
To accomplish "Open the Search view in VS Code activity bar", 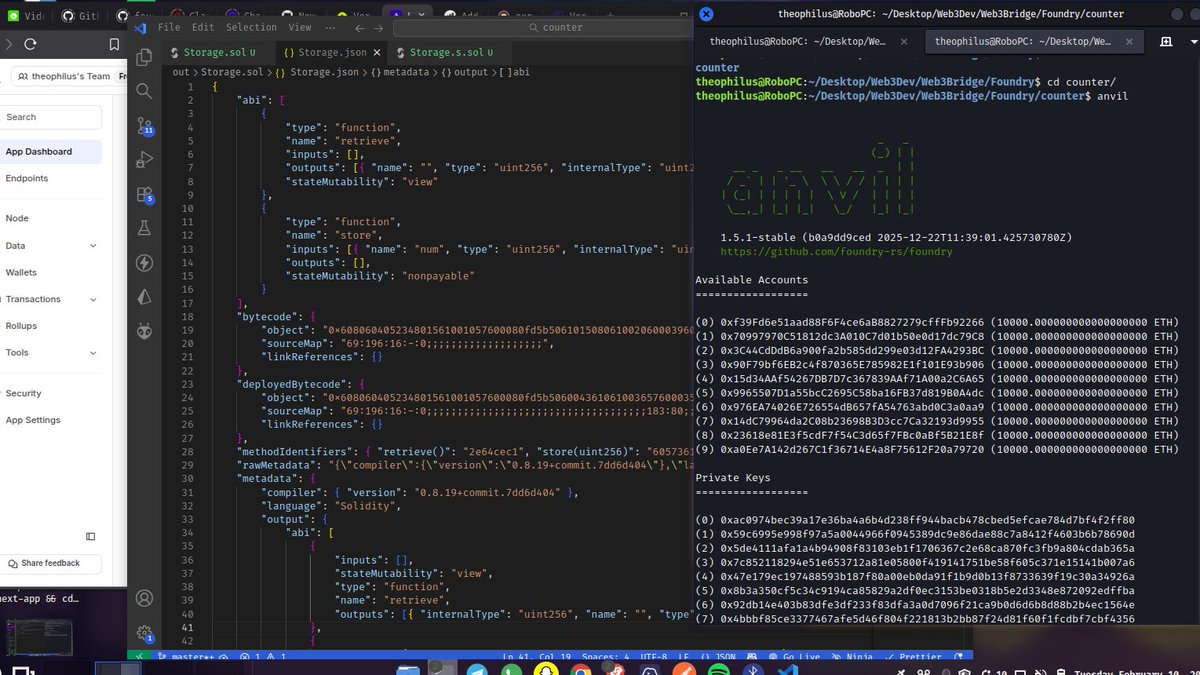I will pyautogui.click(x=144, y=91).
